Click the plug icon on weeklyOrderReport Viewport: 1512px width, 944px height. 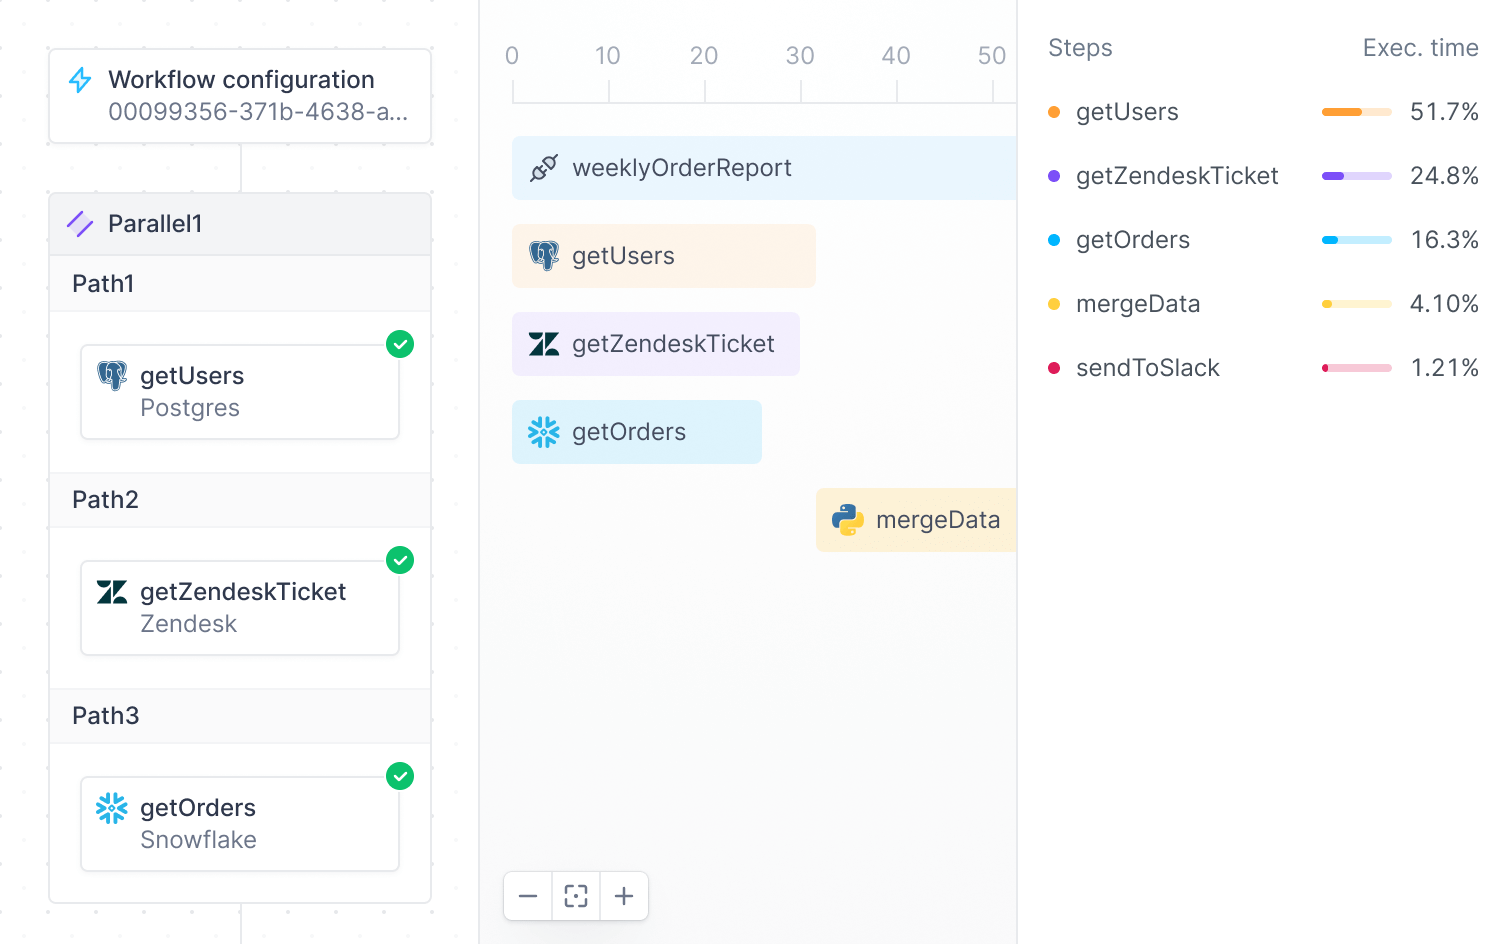click(543, 167)
